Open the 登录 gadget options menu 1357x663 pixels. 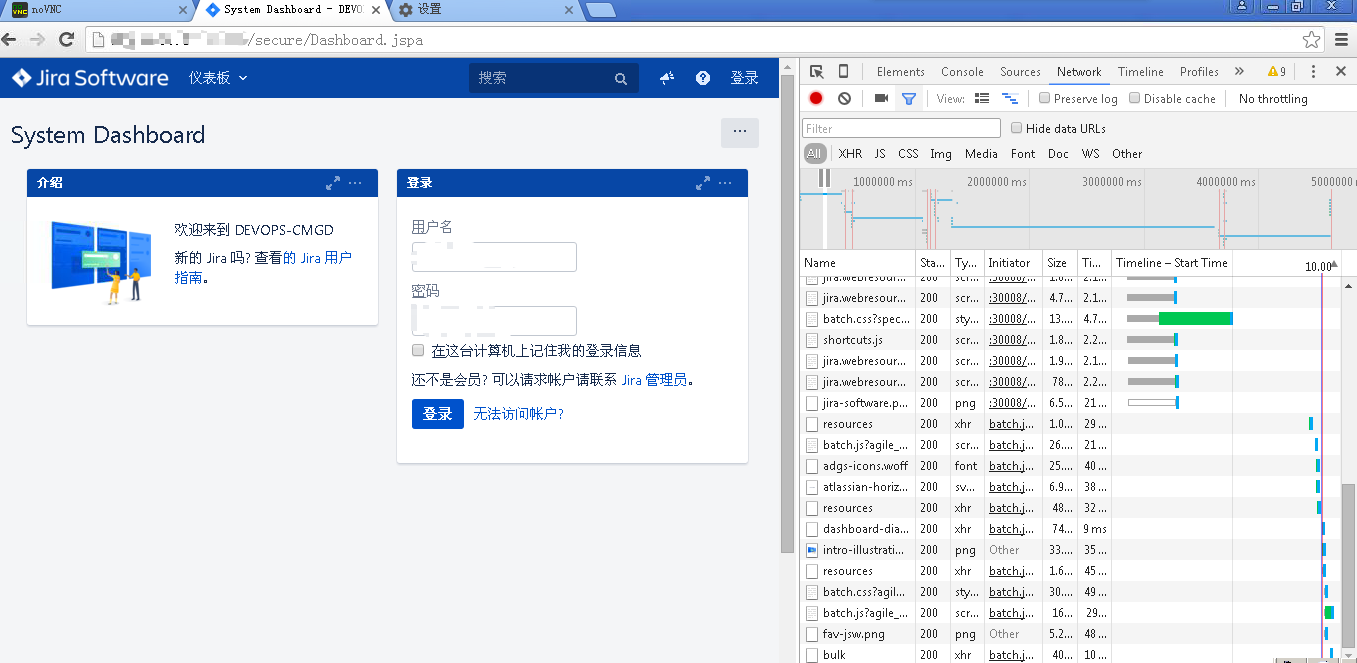point(725,183)
